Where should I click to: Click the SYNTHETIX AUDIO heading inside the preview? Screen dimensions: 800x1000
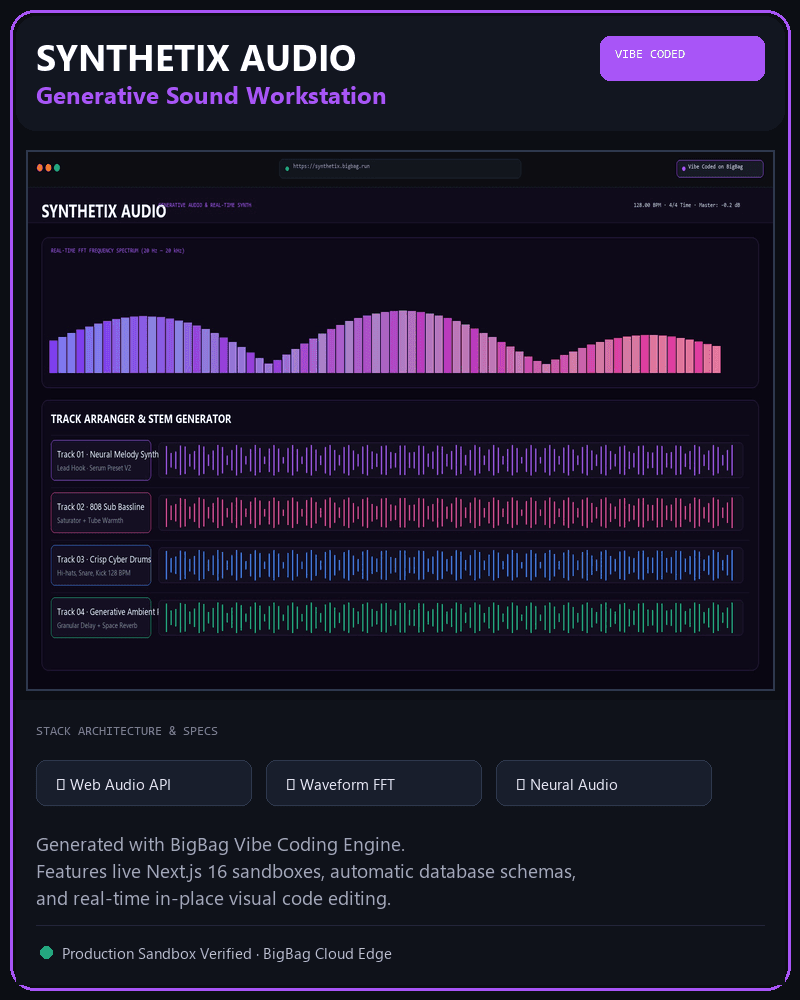(103, 211)
